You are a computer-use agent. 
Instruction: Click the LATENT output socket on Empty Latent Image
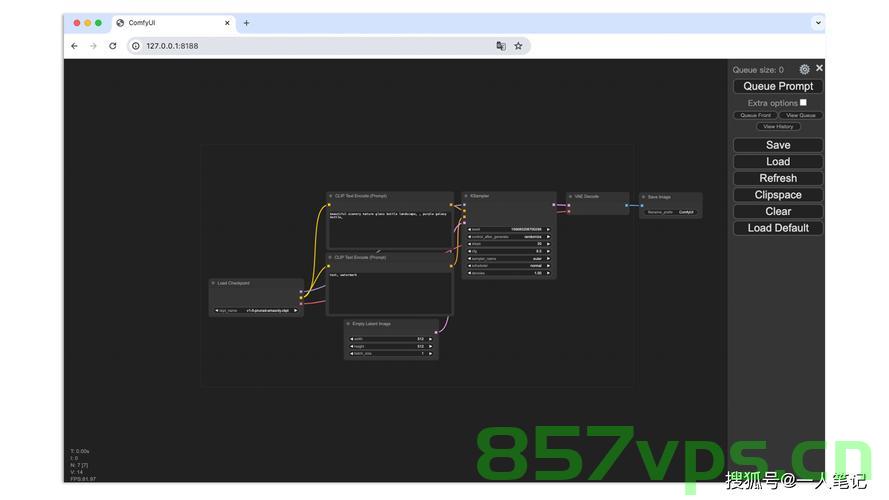click(x=436, y=332)
